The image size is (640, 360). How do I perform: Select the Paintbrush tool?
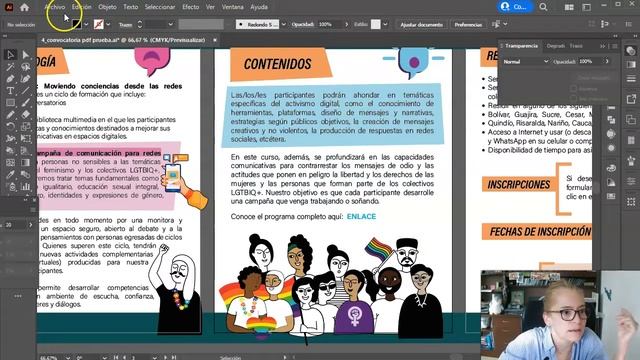click(x=26, y=102)
